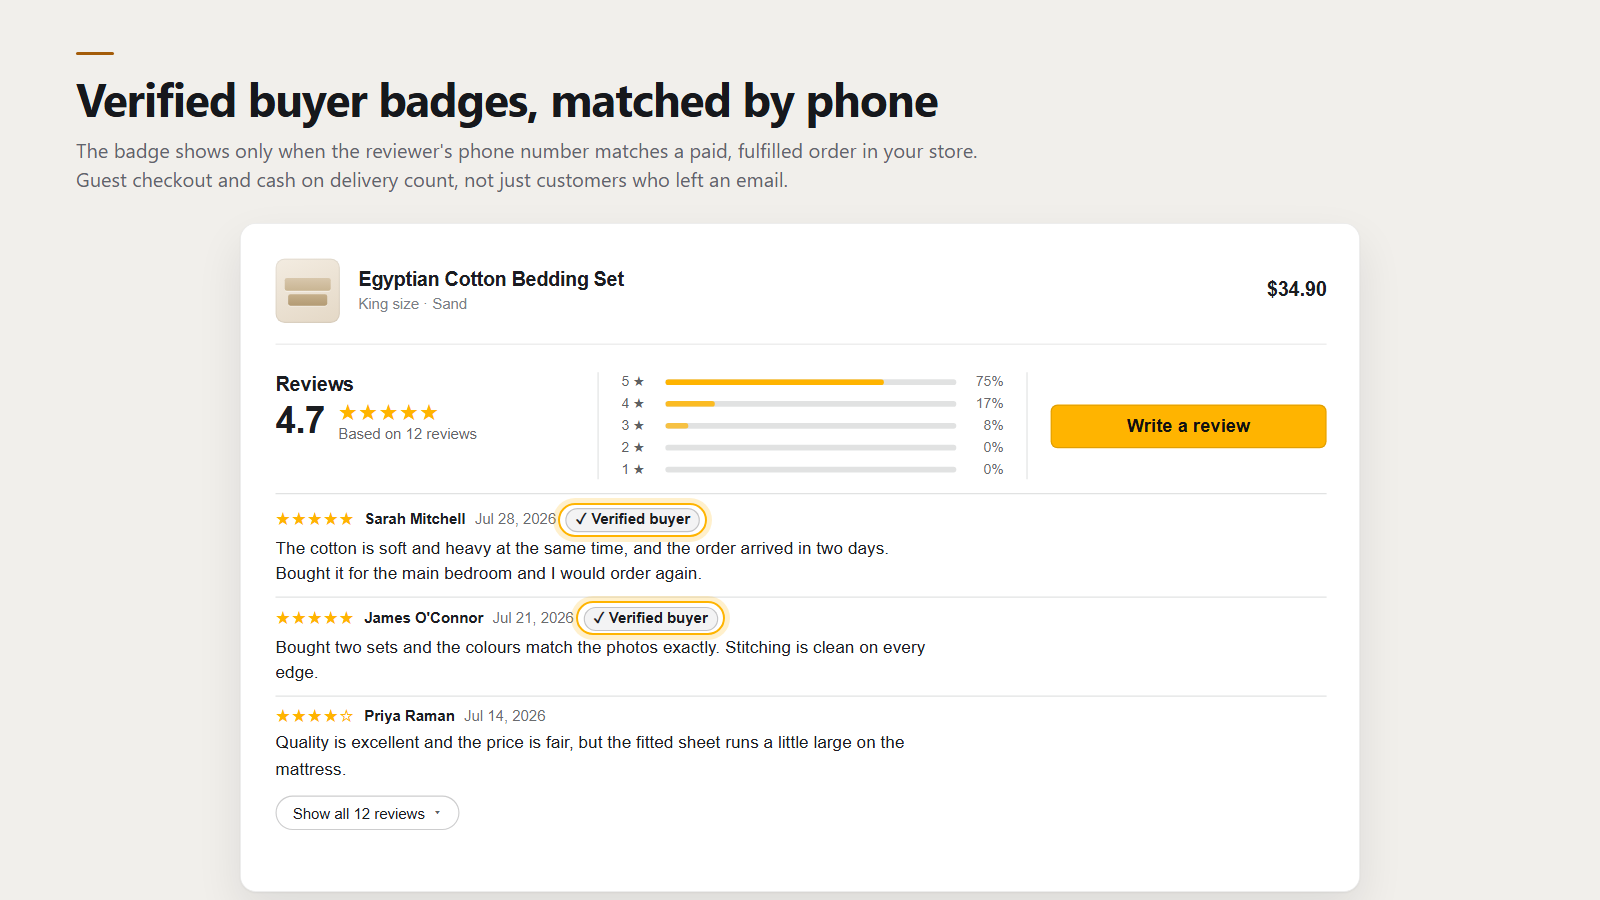Click the 1 star rating bar
1600x900 pixels.
(811, 470)
